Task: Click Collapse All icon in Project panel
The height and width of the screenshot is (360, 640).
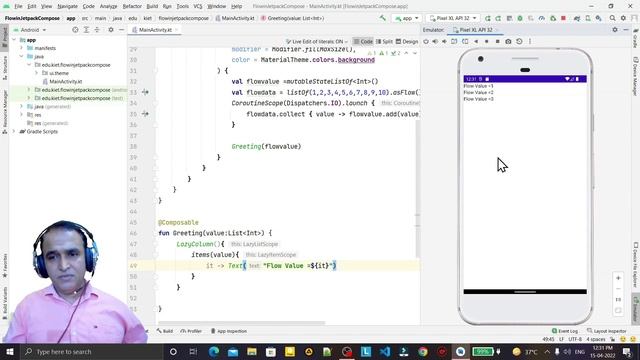Action: tap(97, 30)
